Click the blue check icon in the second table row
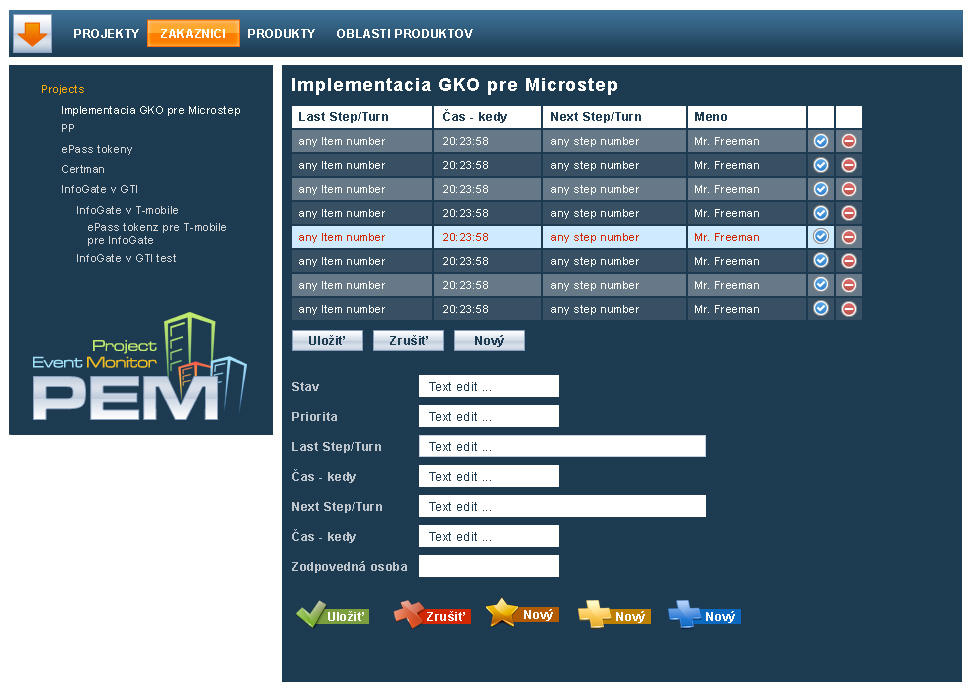The image size is (975, 691). 821,165
